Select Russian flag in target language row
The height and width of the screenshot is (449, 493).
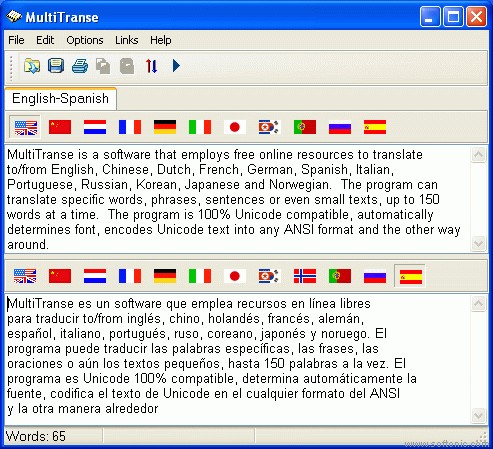coord(375,276)
